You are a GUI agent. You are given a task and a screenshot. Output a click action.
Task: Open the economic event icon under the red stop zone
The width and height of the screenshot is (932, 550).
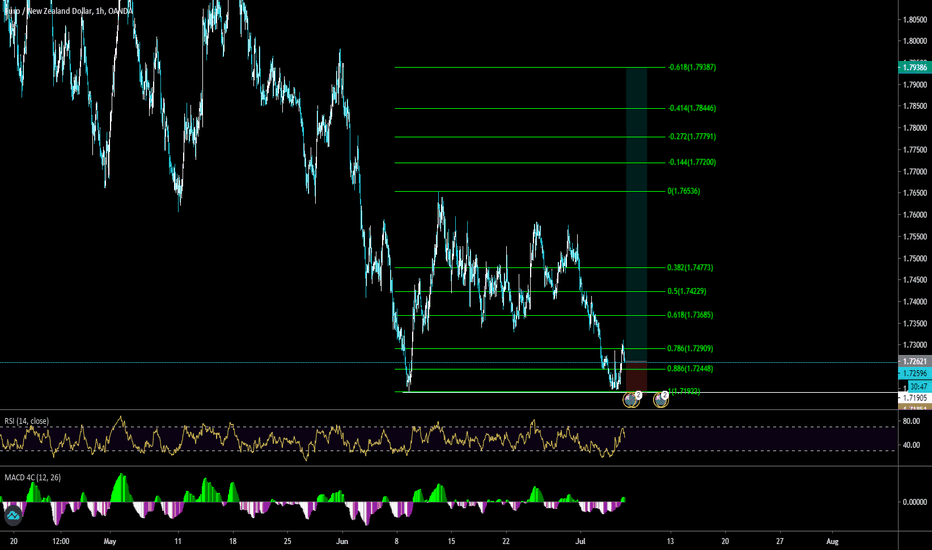[631, 400]
